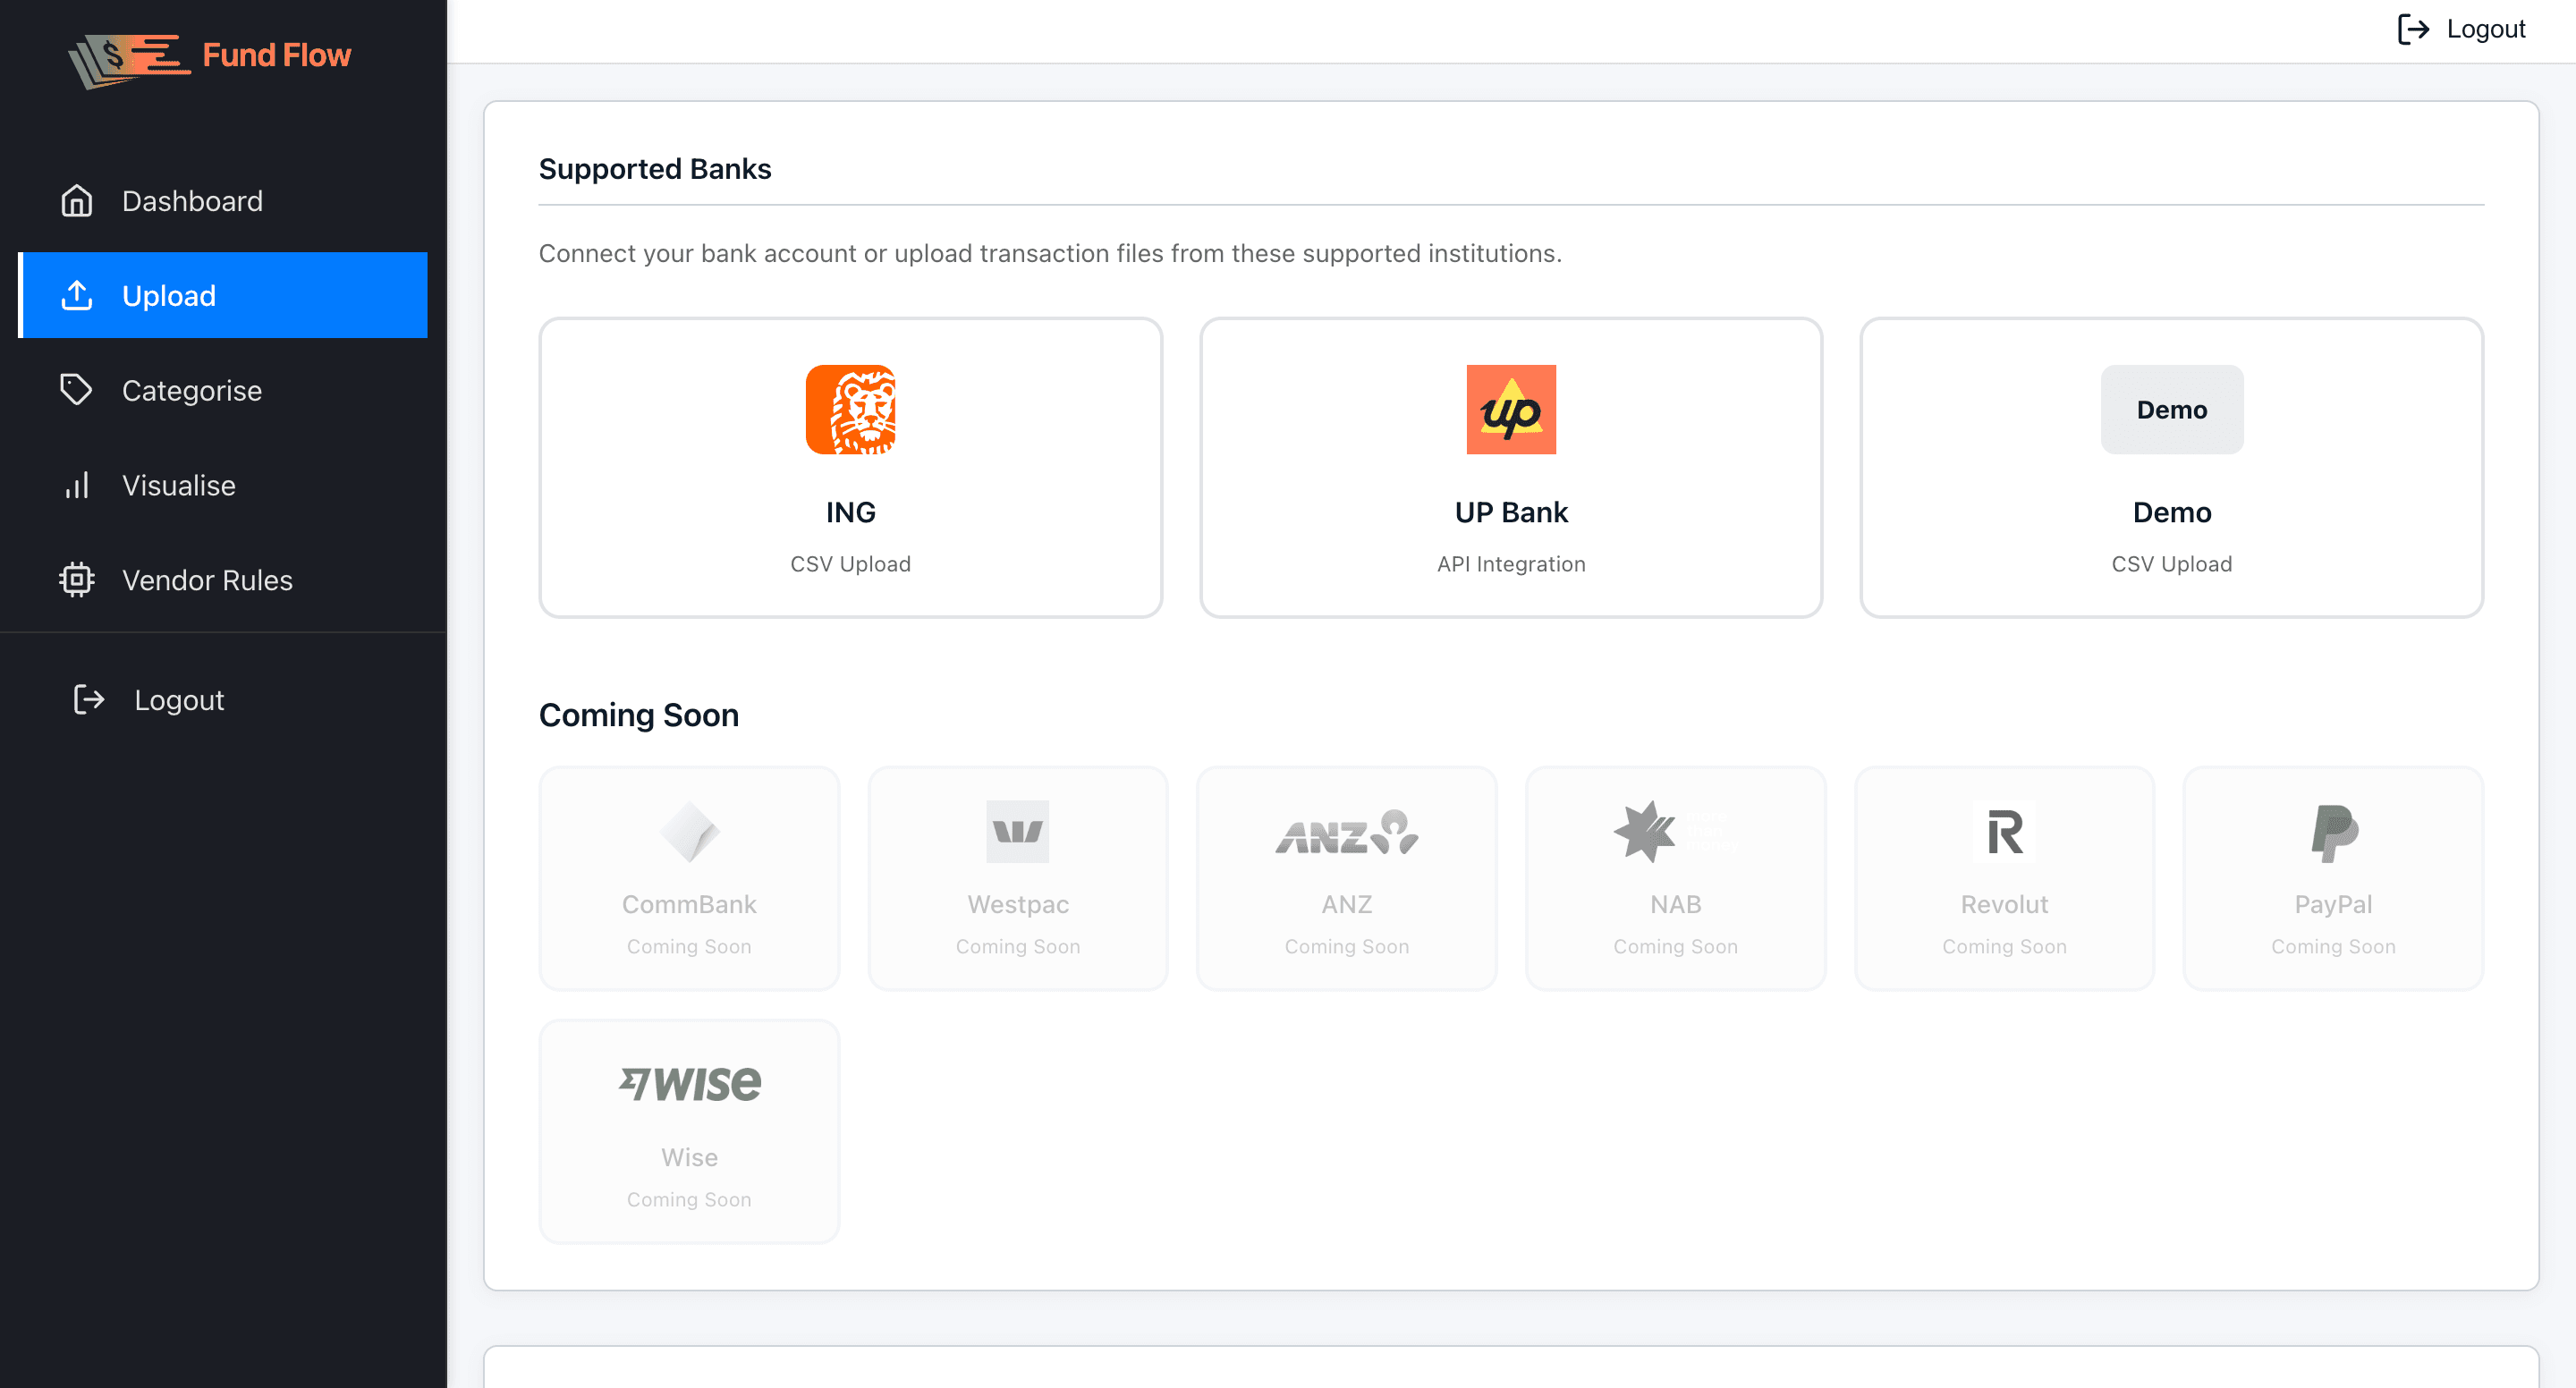The image size is (2576, 1388).
Task: Select the Upload menu item
Action: (x=223, y=295)
